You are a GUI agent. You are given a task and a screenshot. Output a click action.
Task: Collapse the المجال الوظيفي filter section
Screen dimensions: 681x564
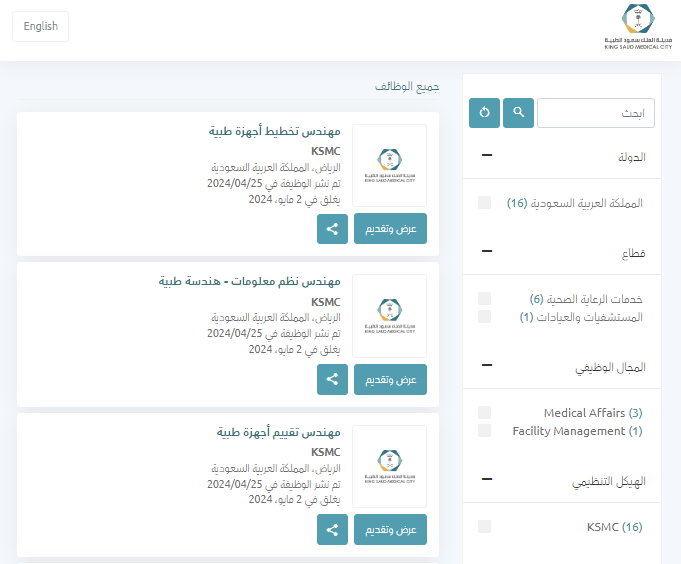tap(486, 366)
